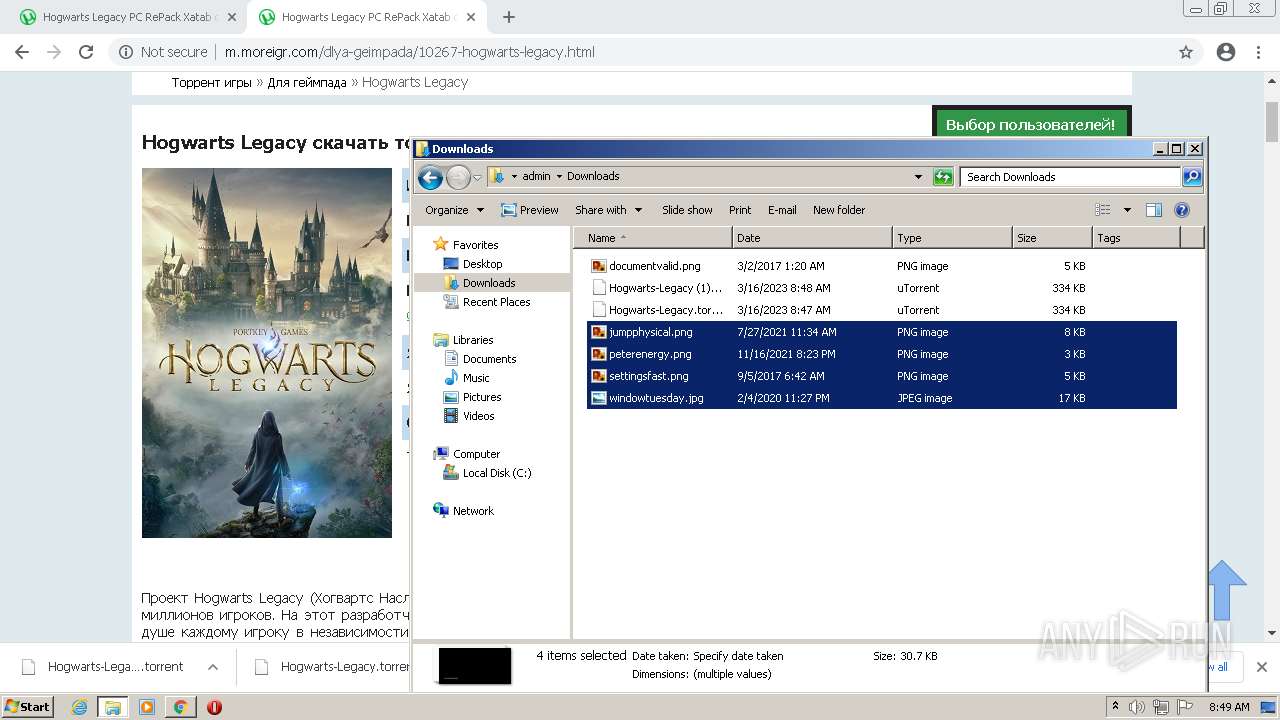
Task: Click the Start button
Action: tap(28, 706)
